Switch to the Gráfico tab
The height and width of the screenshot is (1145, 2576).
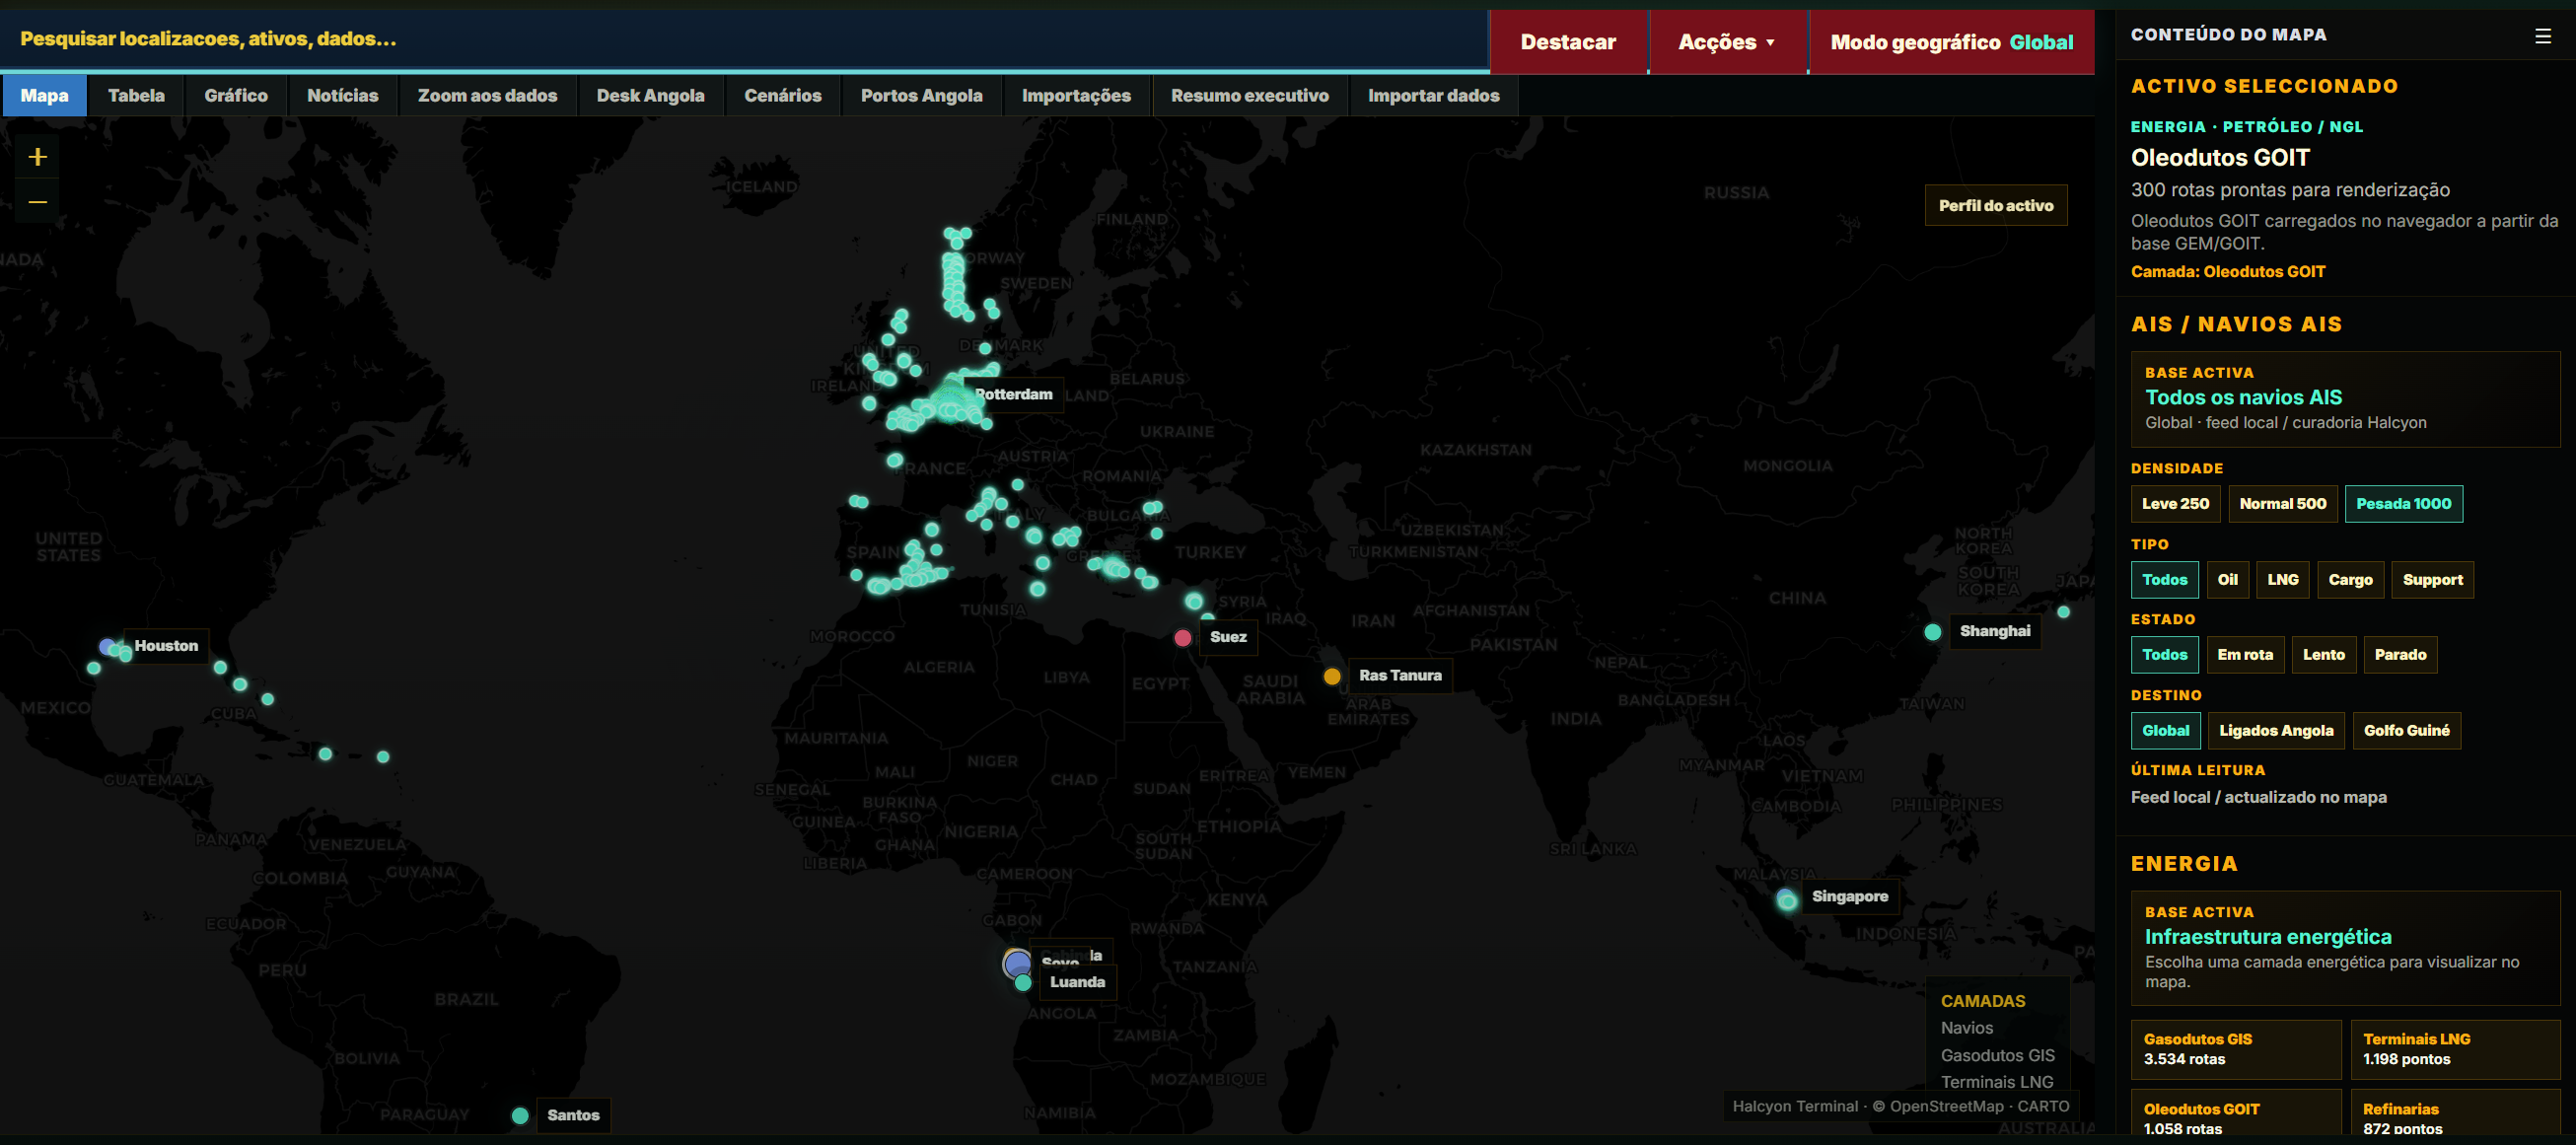tap(236, 96)
